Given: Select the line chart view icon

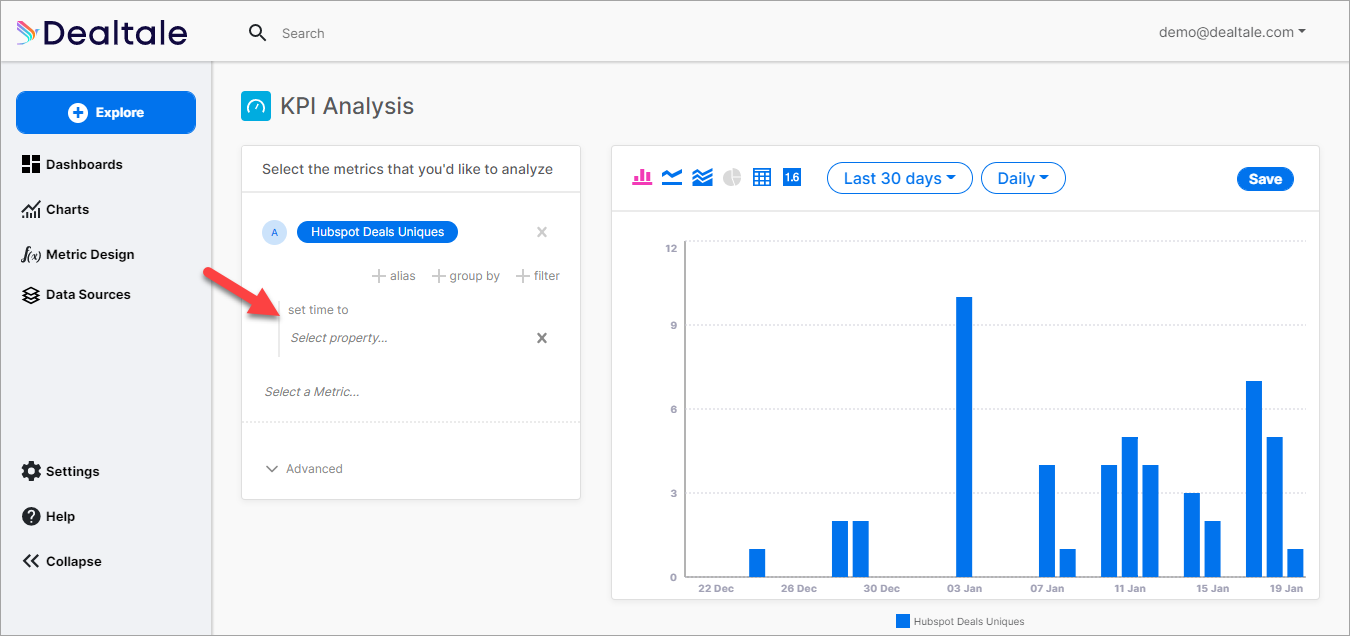Looking at the screenshot, I should point(672,177).
